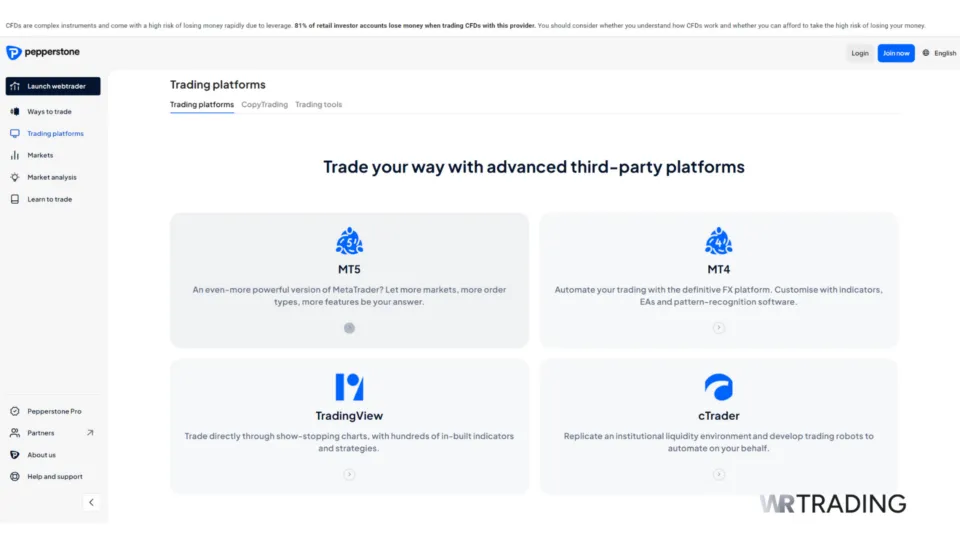
Task: Open Market analysis in sidebar
Action: coord(51,177)
